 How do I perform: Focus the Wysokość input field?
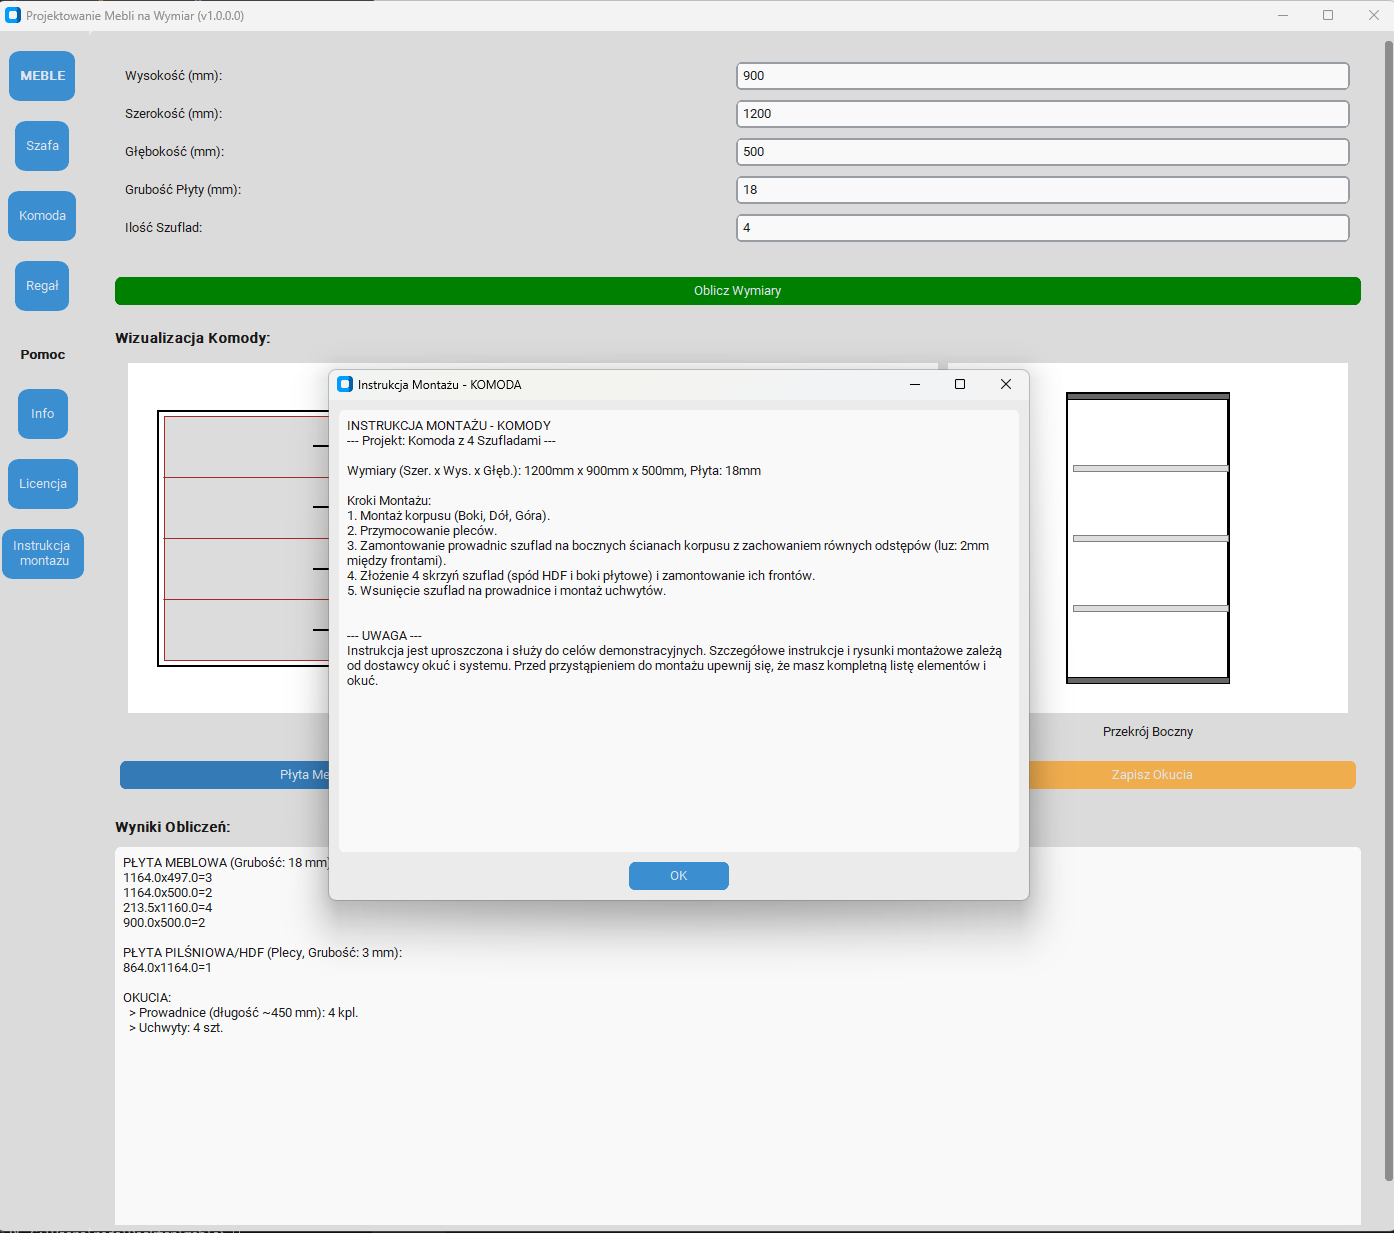pyautogui.click(x=1042, y=76)
